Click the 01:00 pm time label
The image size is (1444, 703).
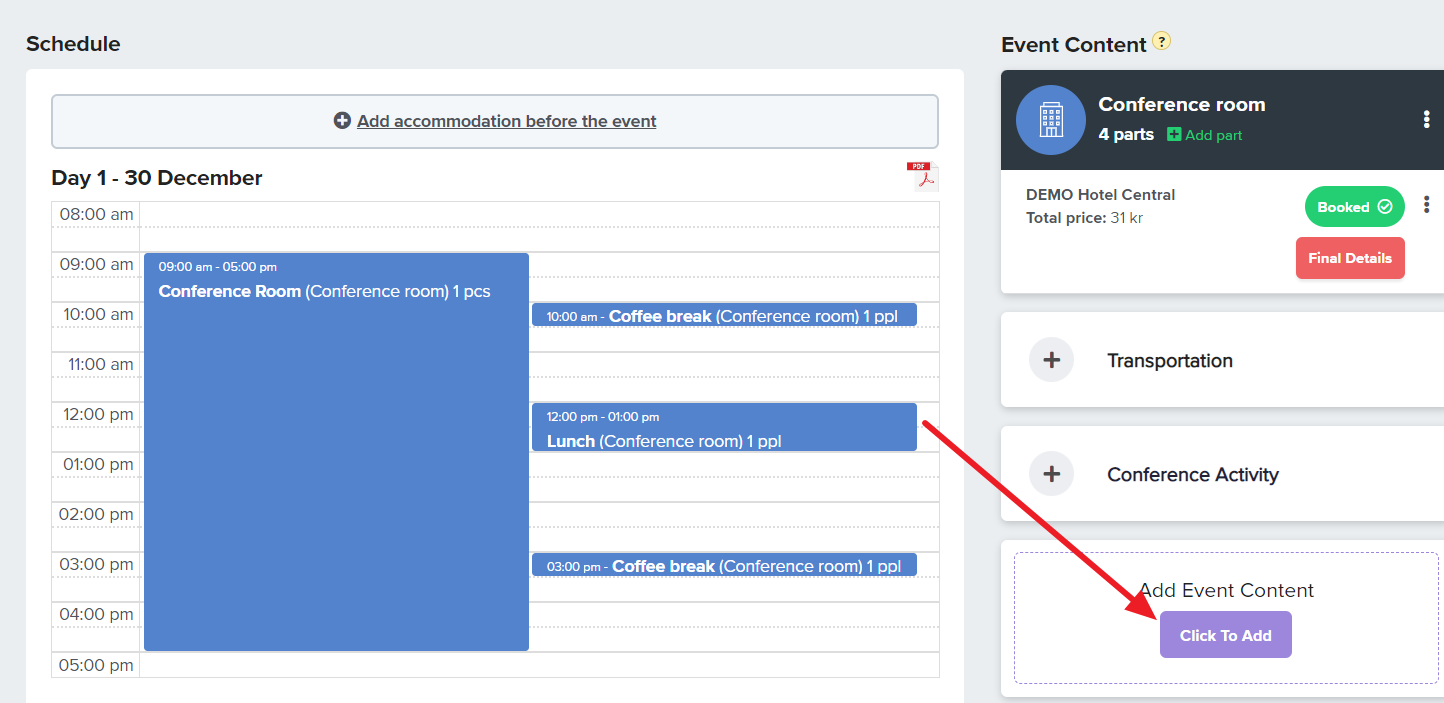coord(97,464)
